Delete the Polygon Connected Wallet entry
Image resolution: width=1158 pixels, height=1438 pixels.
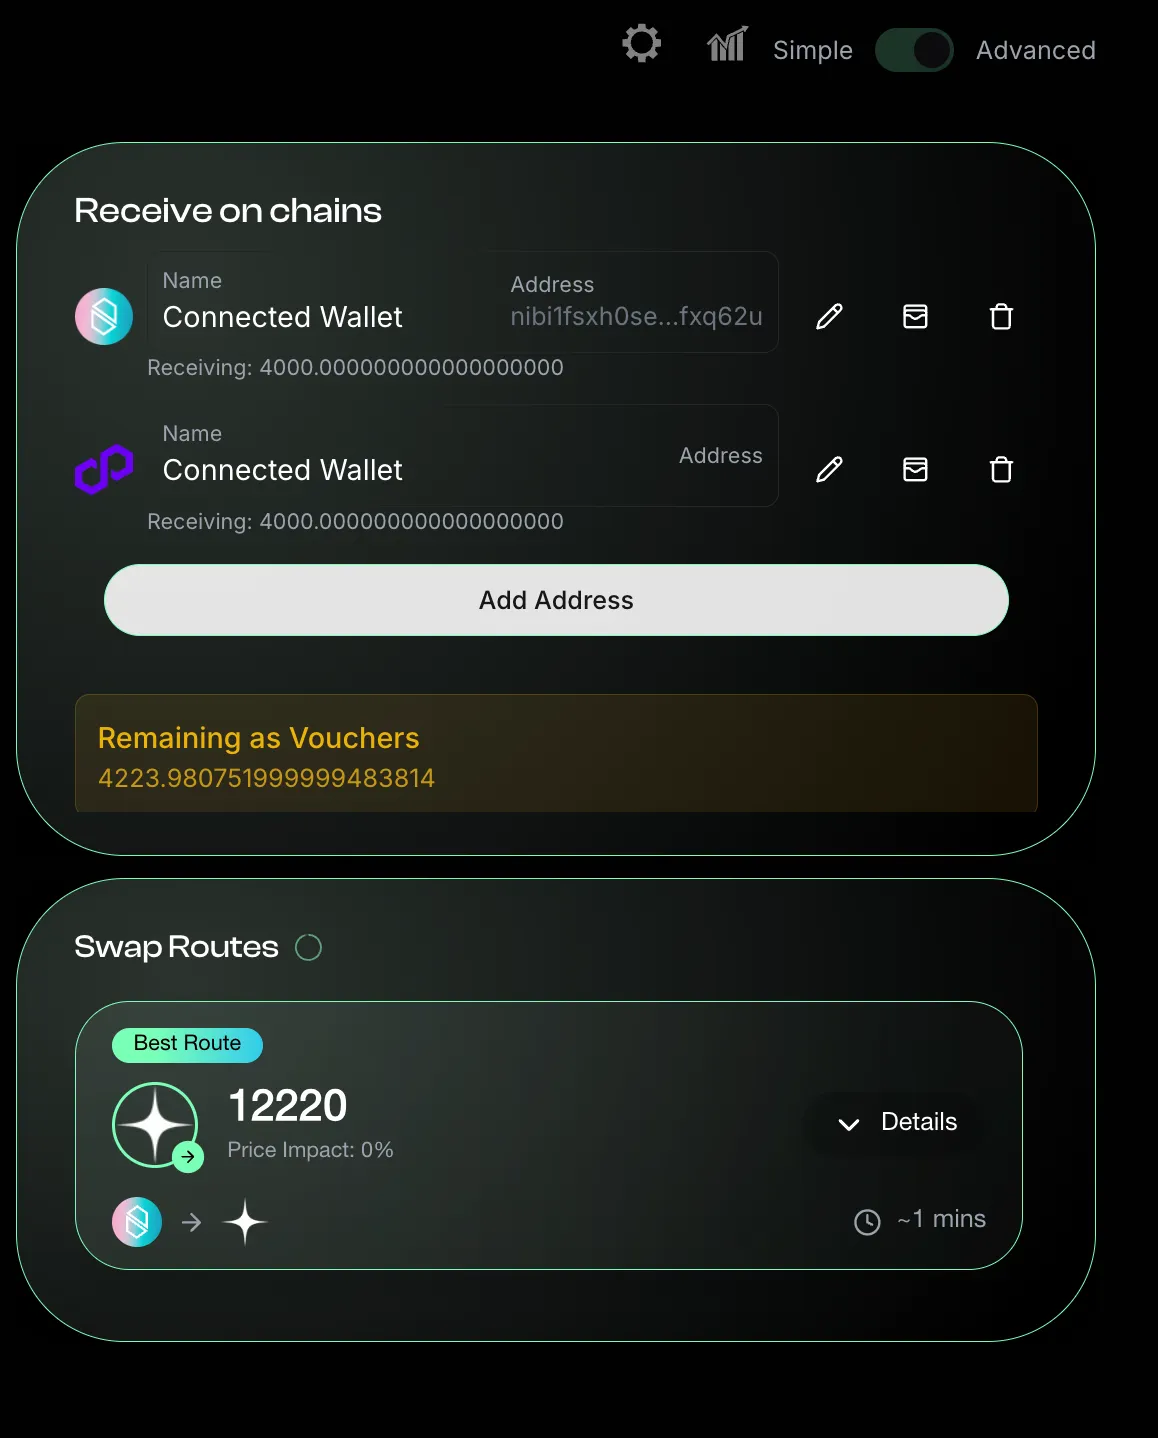point(1001,470)
